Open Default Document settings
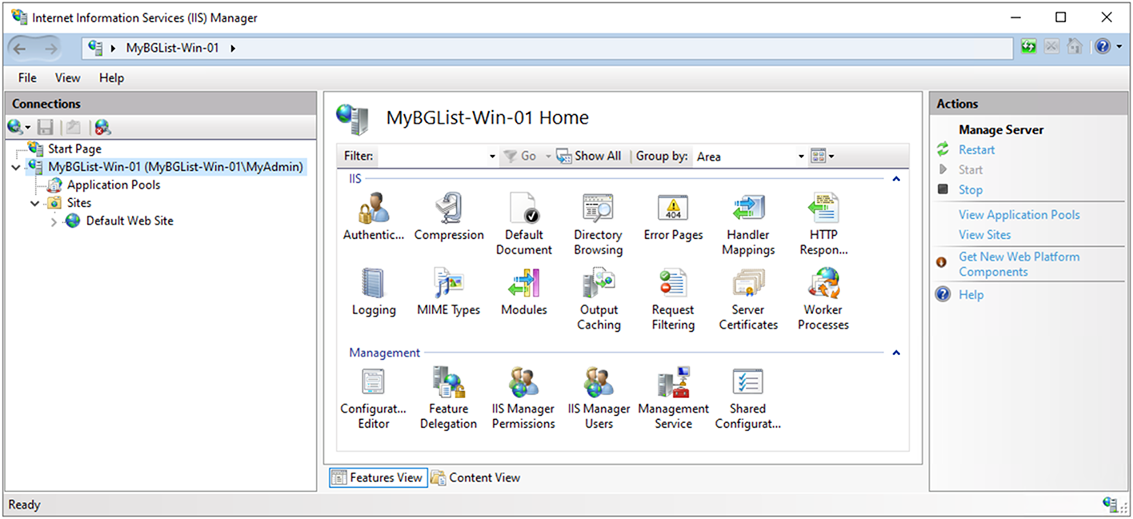The image size is (1133, 519). point(524,224)
